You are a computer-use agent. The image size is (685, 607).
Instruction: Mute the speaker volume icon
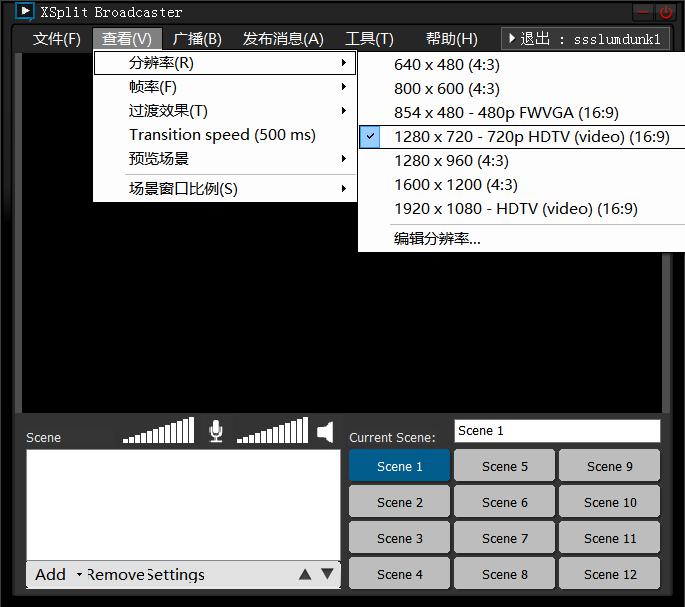(x=325, y=432)
